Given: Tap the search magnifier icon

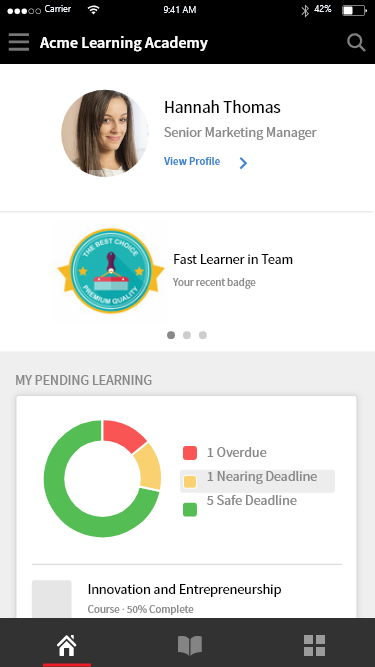Looking at the screenshot, I should click(356, 43).
